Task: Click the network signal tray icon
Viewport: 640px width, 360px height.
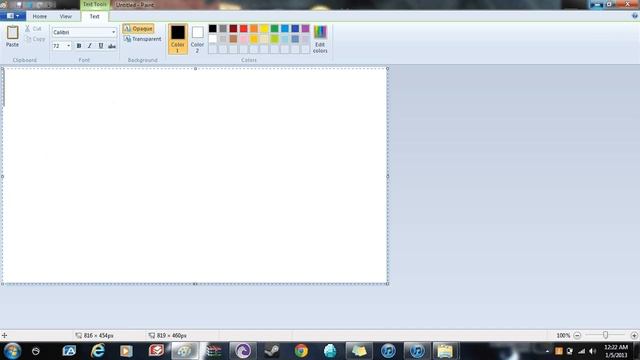Action: (x=582, y=351)
